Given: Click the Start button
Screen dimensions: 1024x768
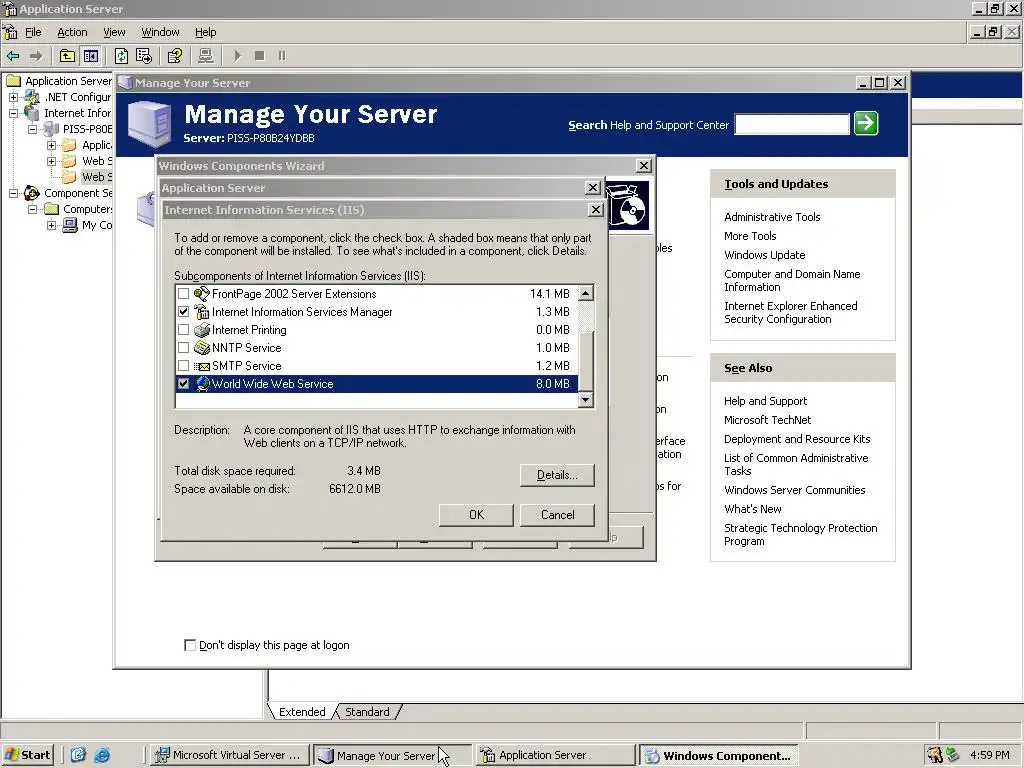Looking at the screenshot, I should point(27,755).
